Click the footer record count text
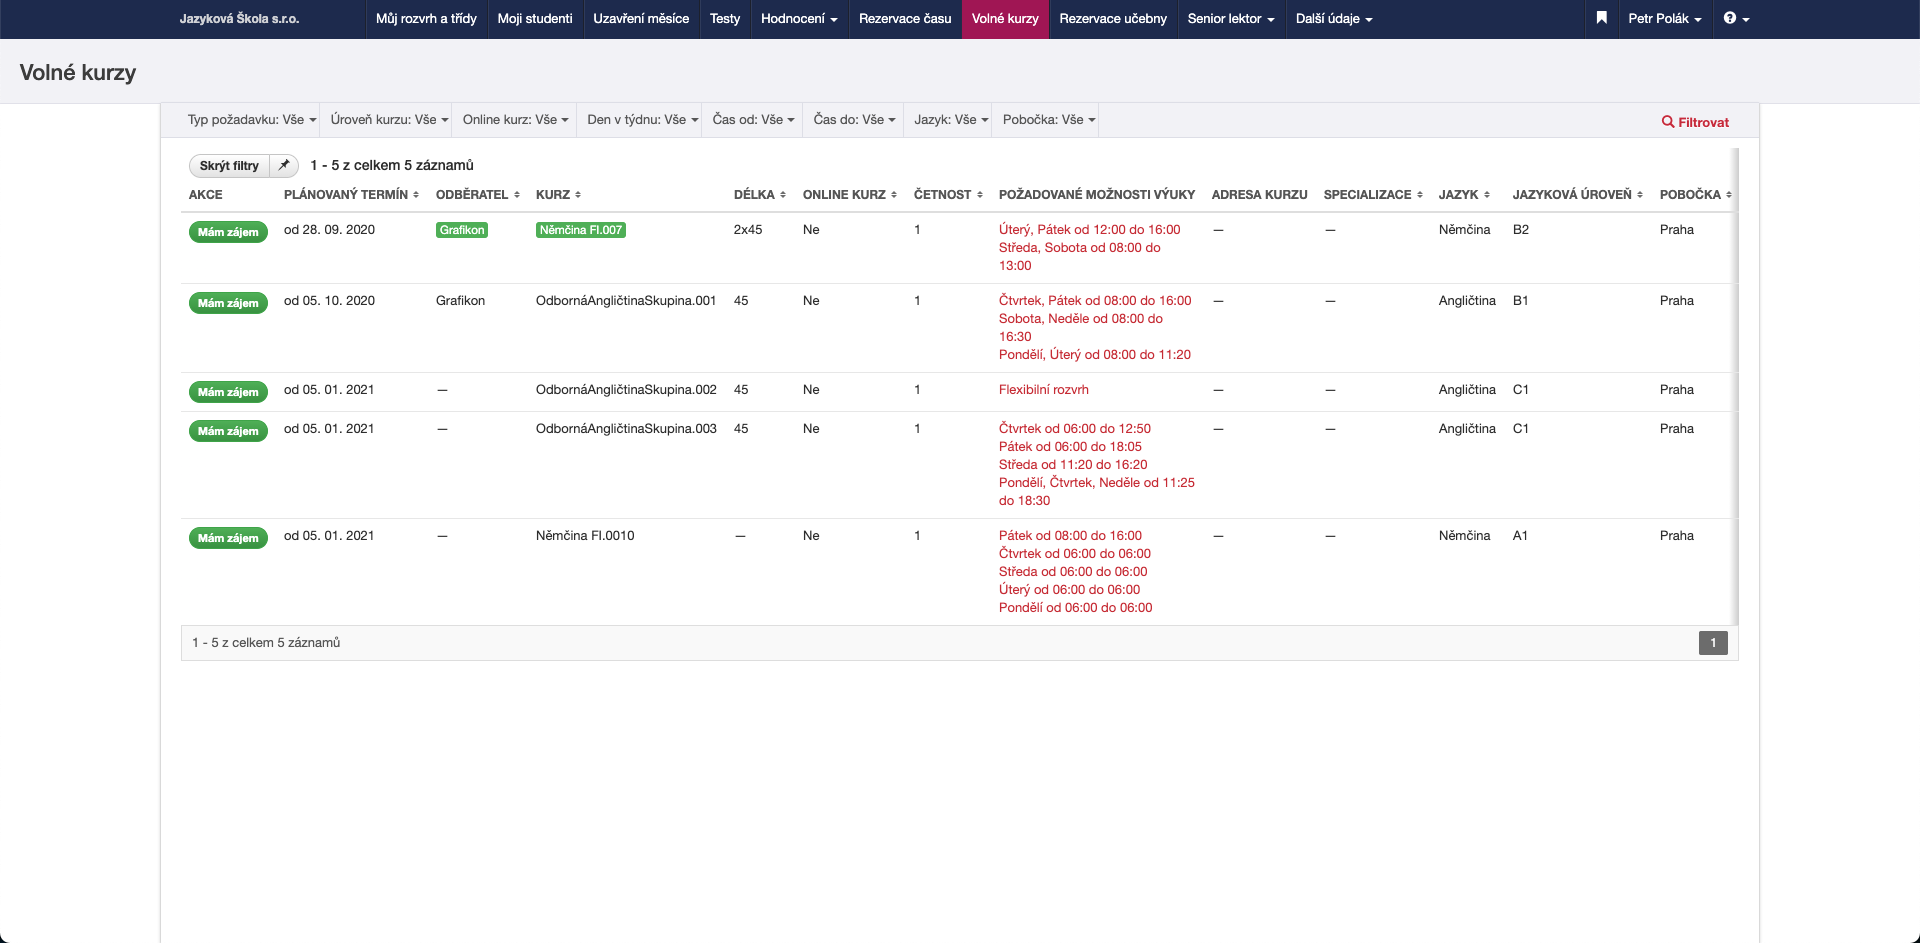This screenshot has width=1920, height=943. click(x=266, y=642)
